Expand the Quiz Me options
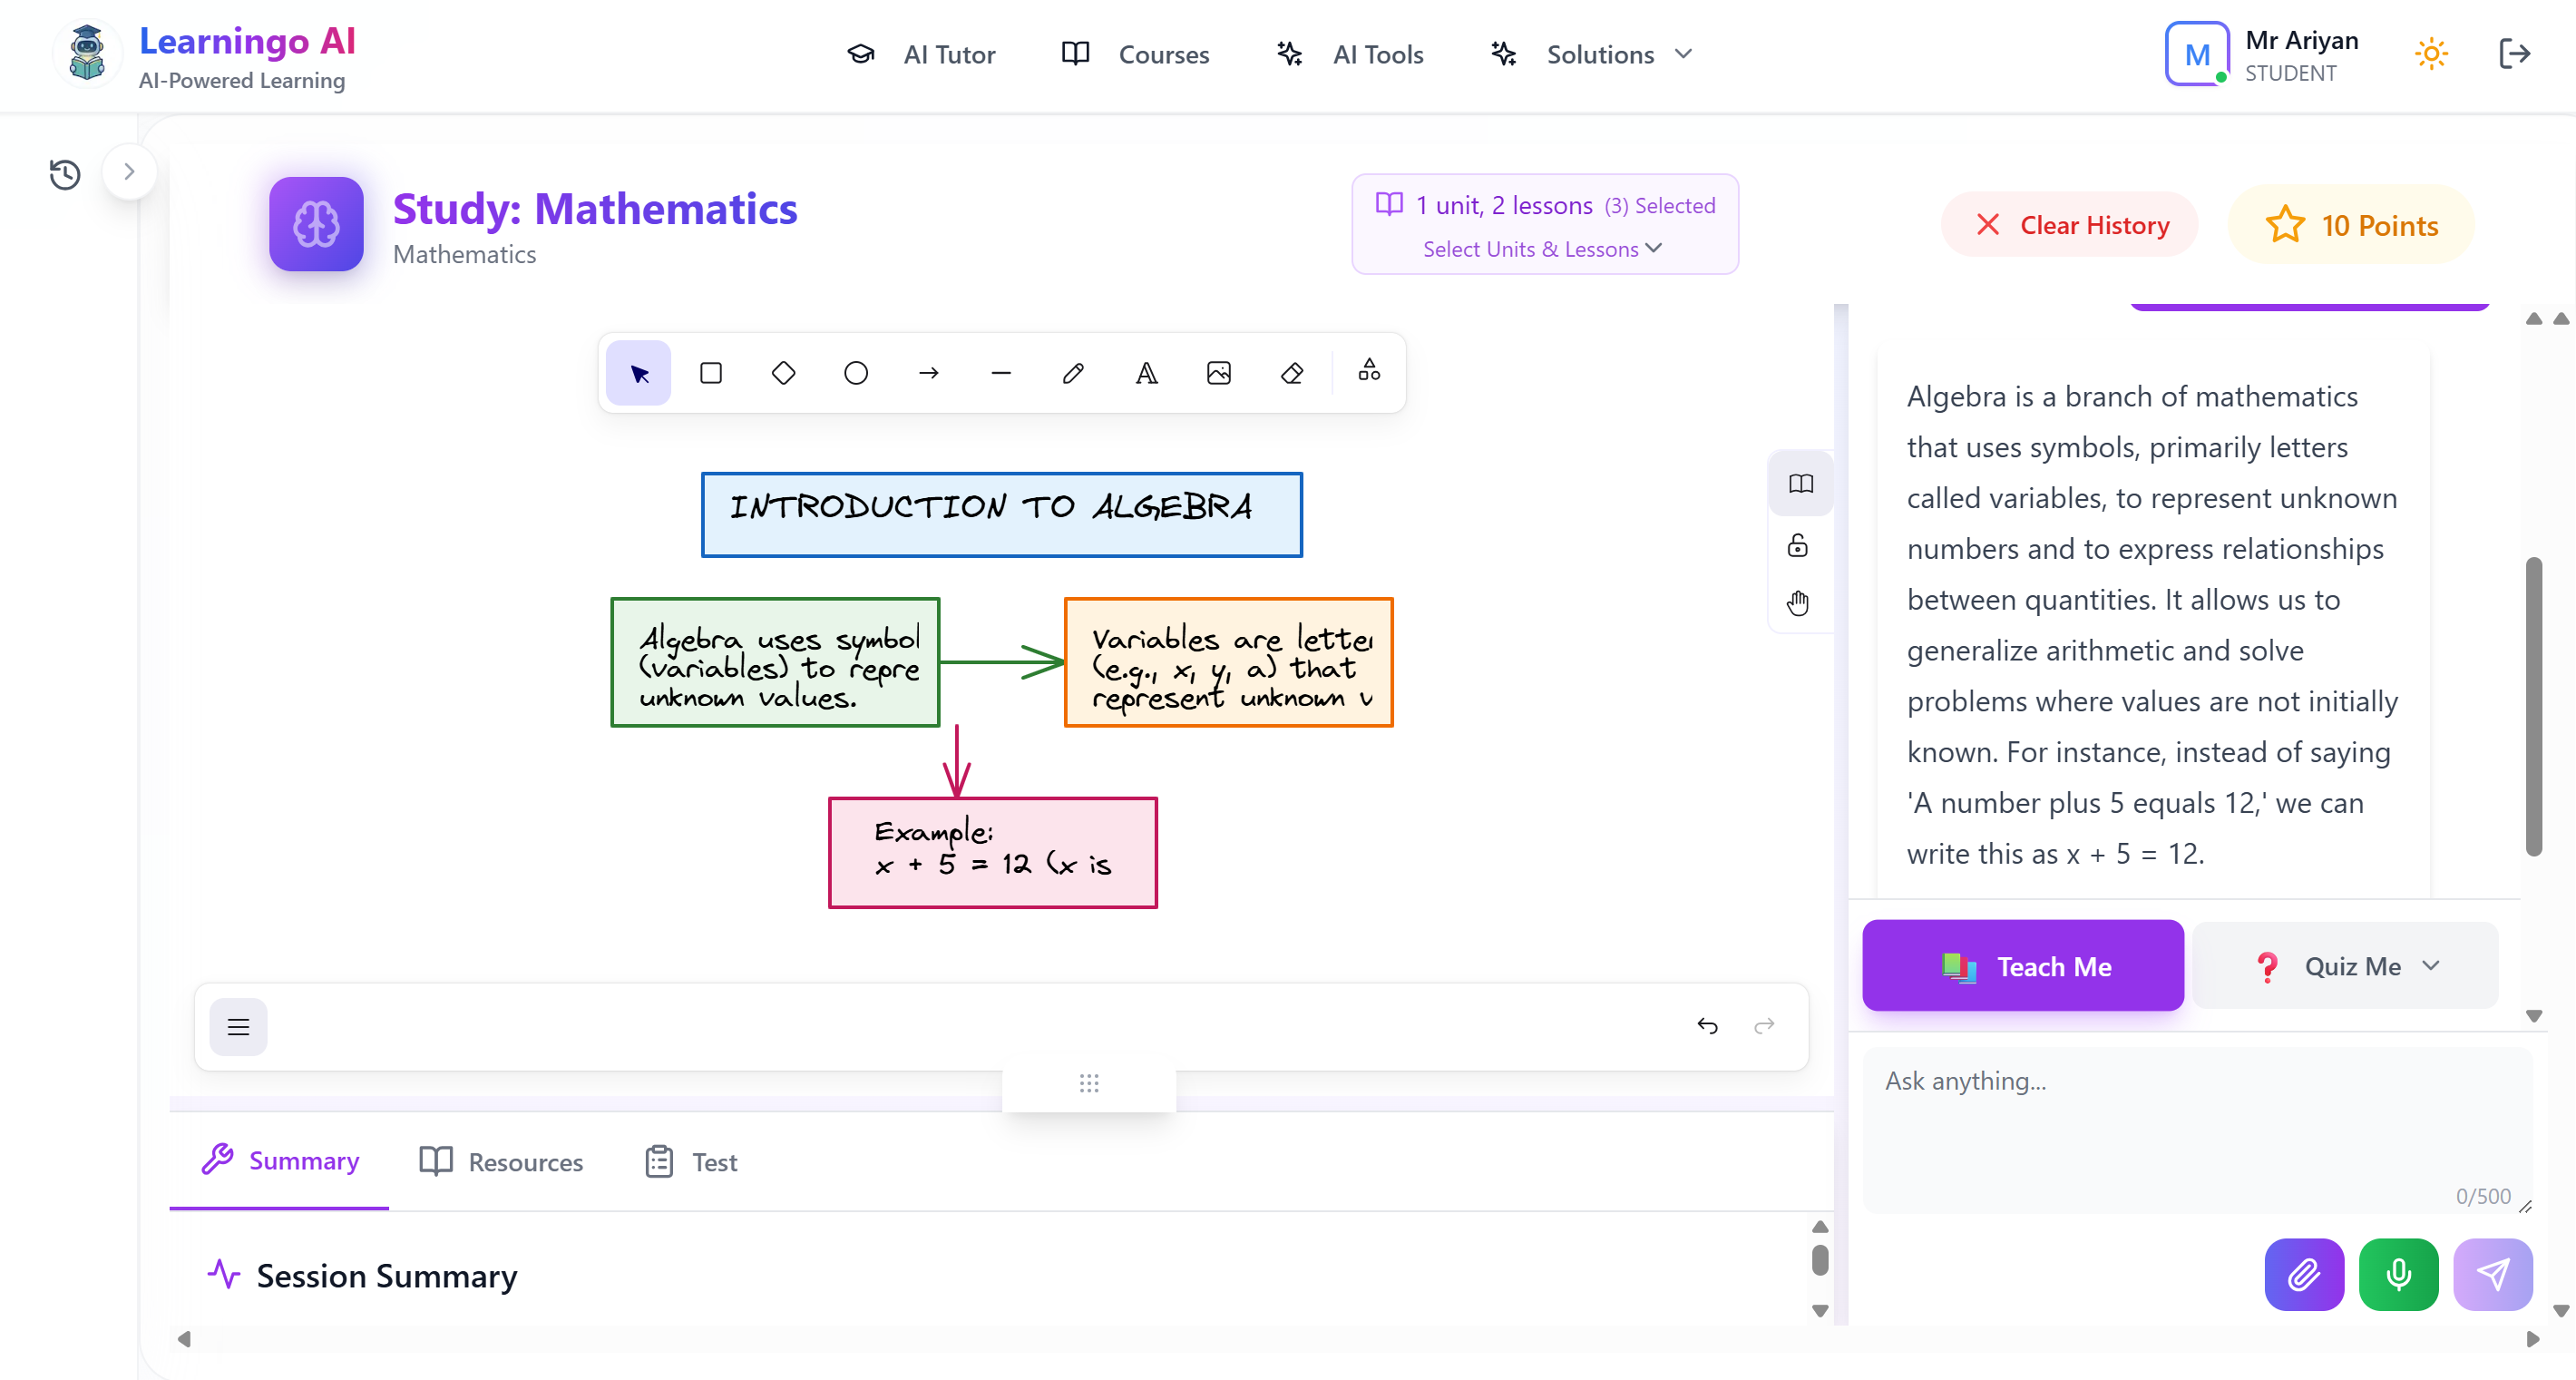 (x=2346, y=966)
